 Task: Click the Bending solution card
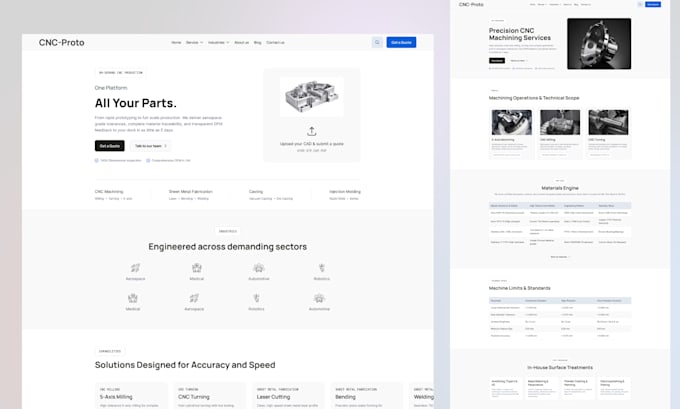pos(366,396)
